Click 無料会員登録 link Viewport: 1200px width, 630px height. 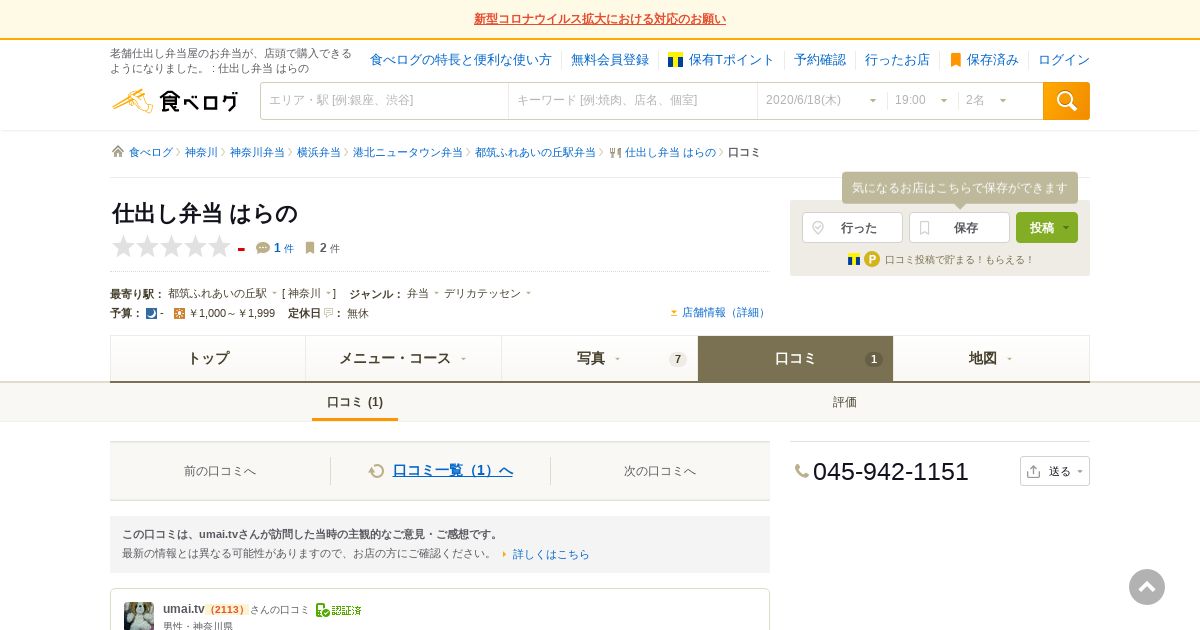610,60
